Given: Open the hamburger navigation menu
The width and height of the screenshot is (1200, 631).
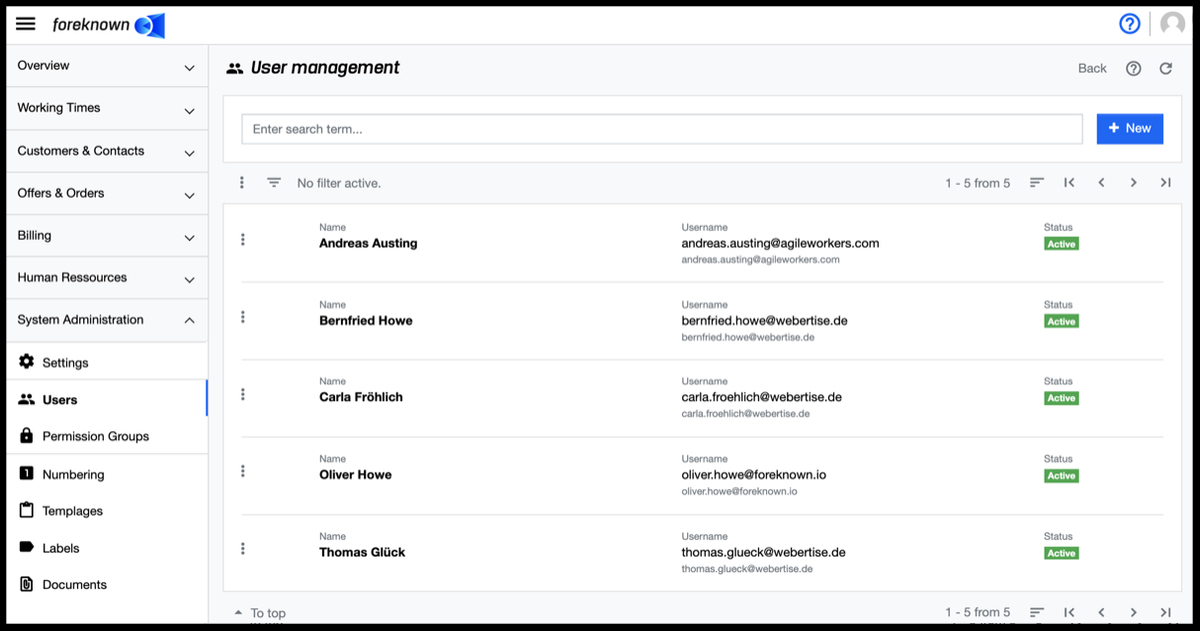Looking at the screenshot, I should pos(26,24).
